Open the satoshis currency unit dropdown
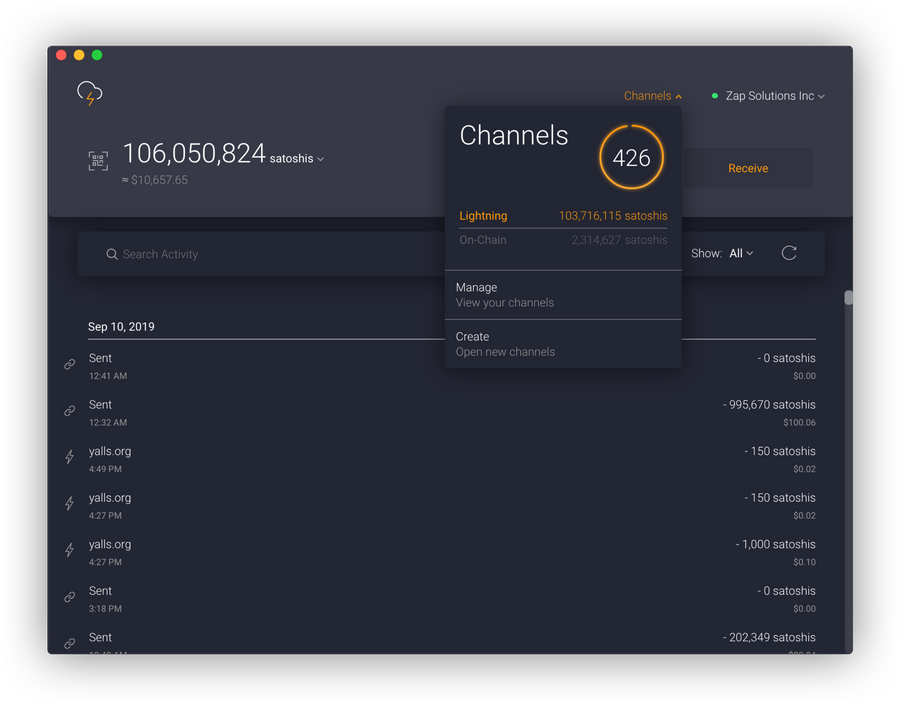 coord(297,158)
